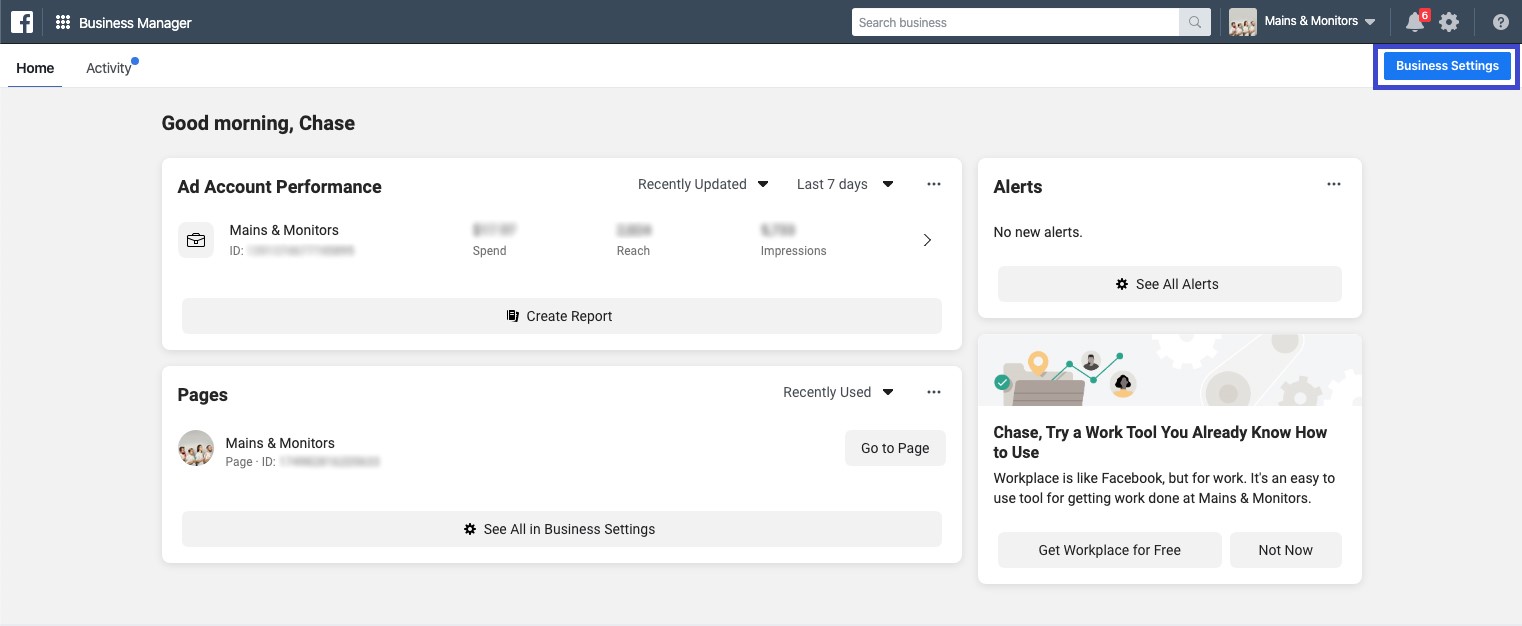Image resolution: width=1522 pixels, height=626 pixels.
Task: Click Get Workplace for Free
Action: [x=1110, y=550]
